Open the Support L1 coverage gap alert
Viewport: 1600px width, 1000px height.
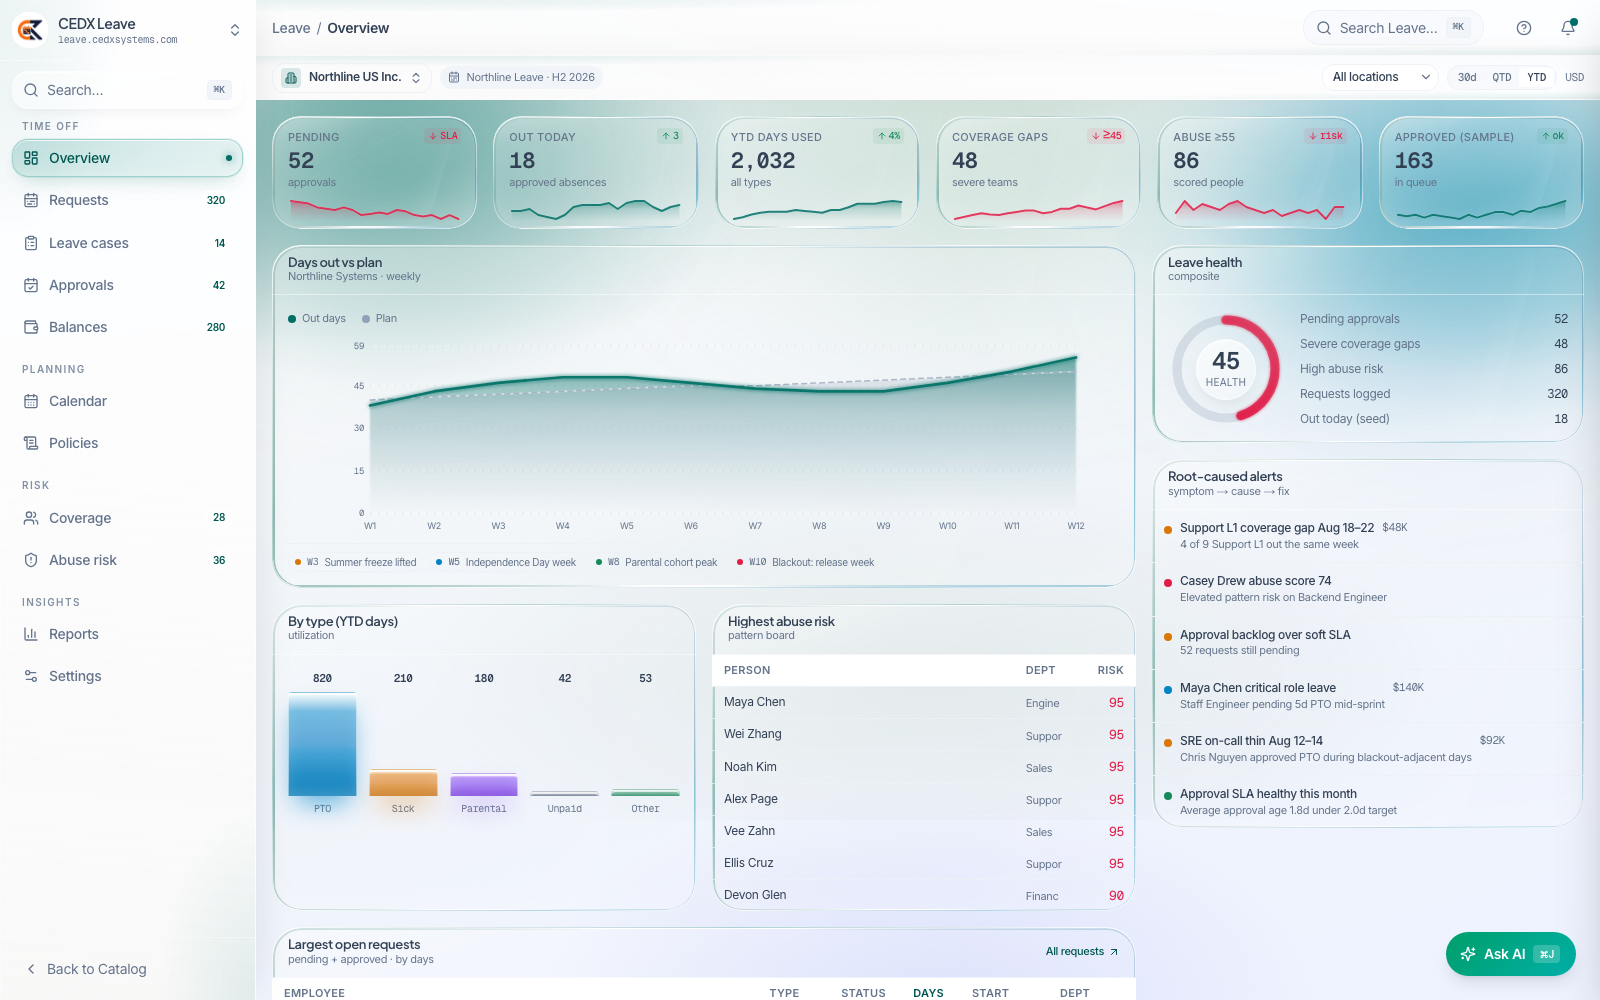point(1368,536)
